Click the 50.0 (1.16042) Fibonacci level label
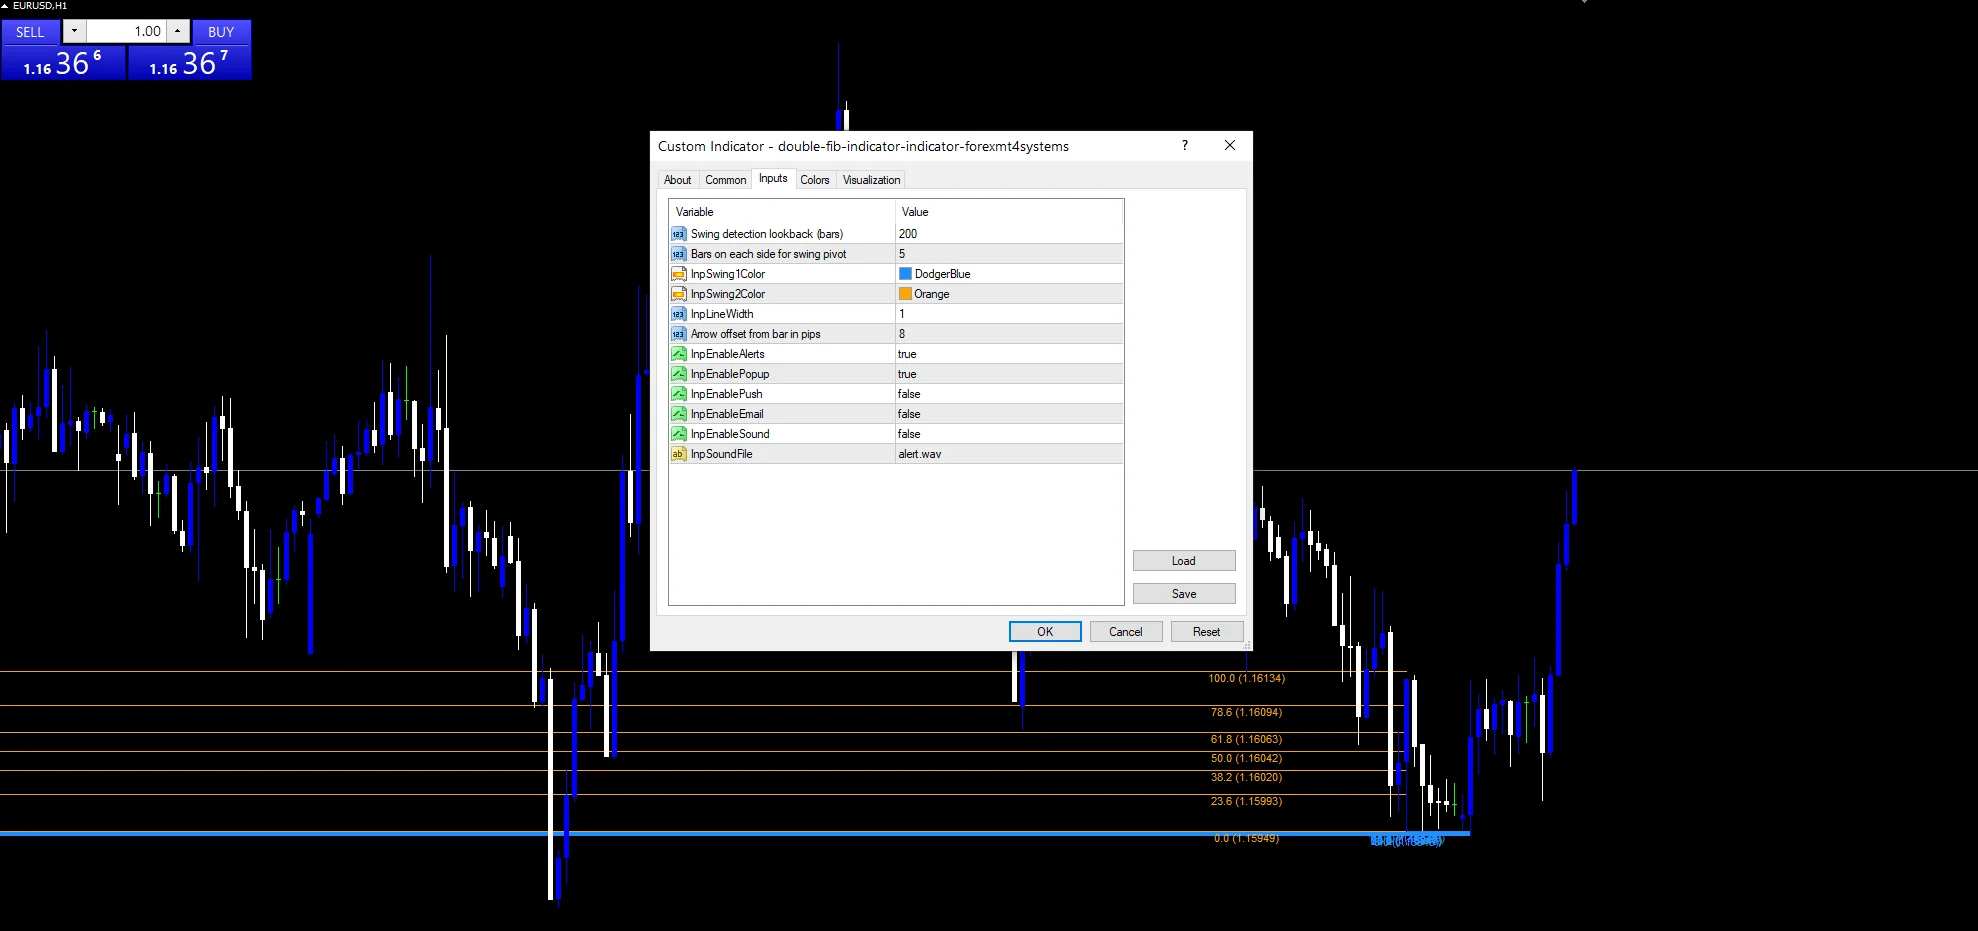 1246,758
